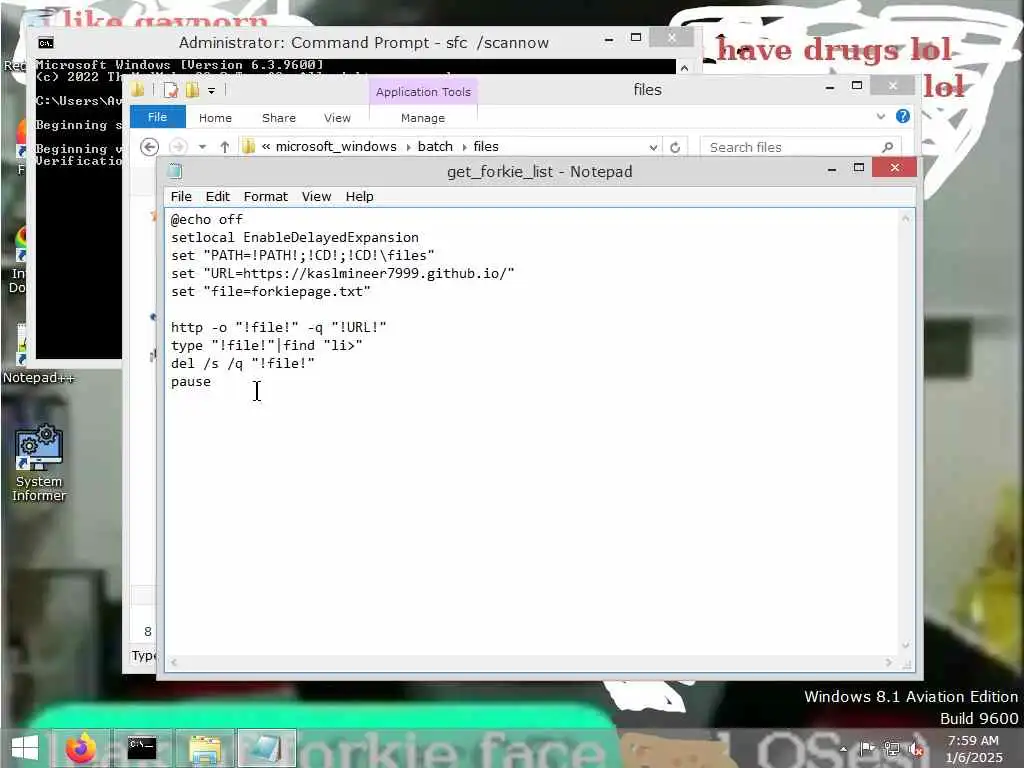Image resolution: width=1024 pixels, height=768 pixels.
Task: Minimize the Command Prompt window
Action: pos(609,39)
